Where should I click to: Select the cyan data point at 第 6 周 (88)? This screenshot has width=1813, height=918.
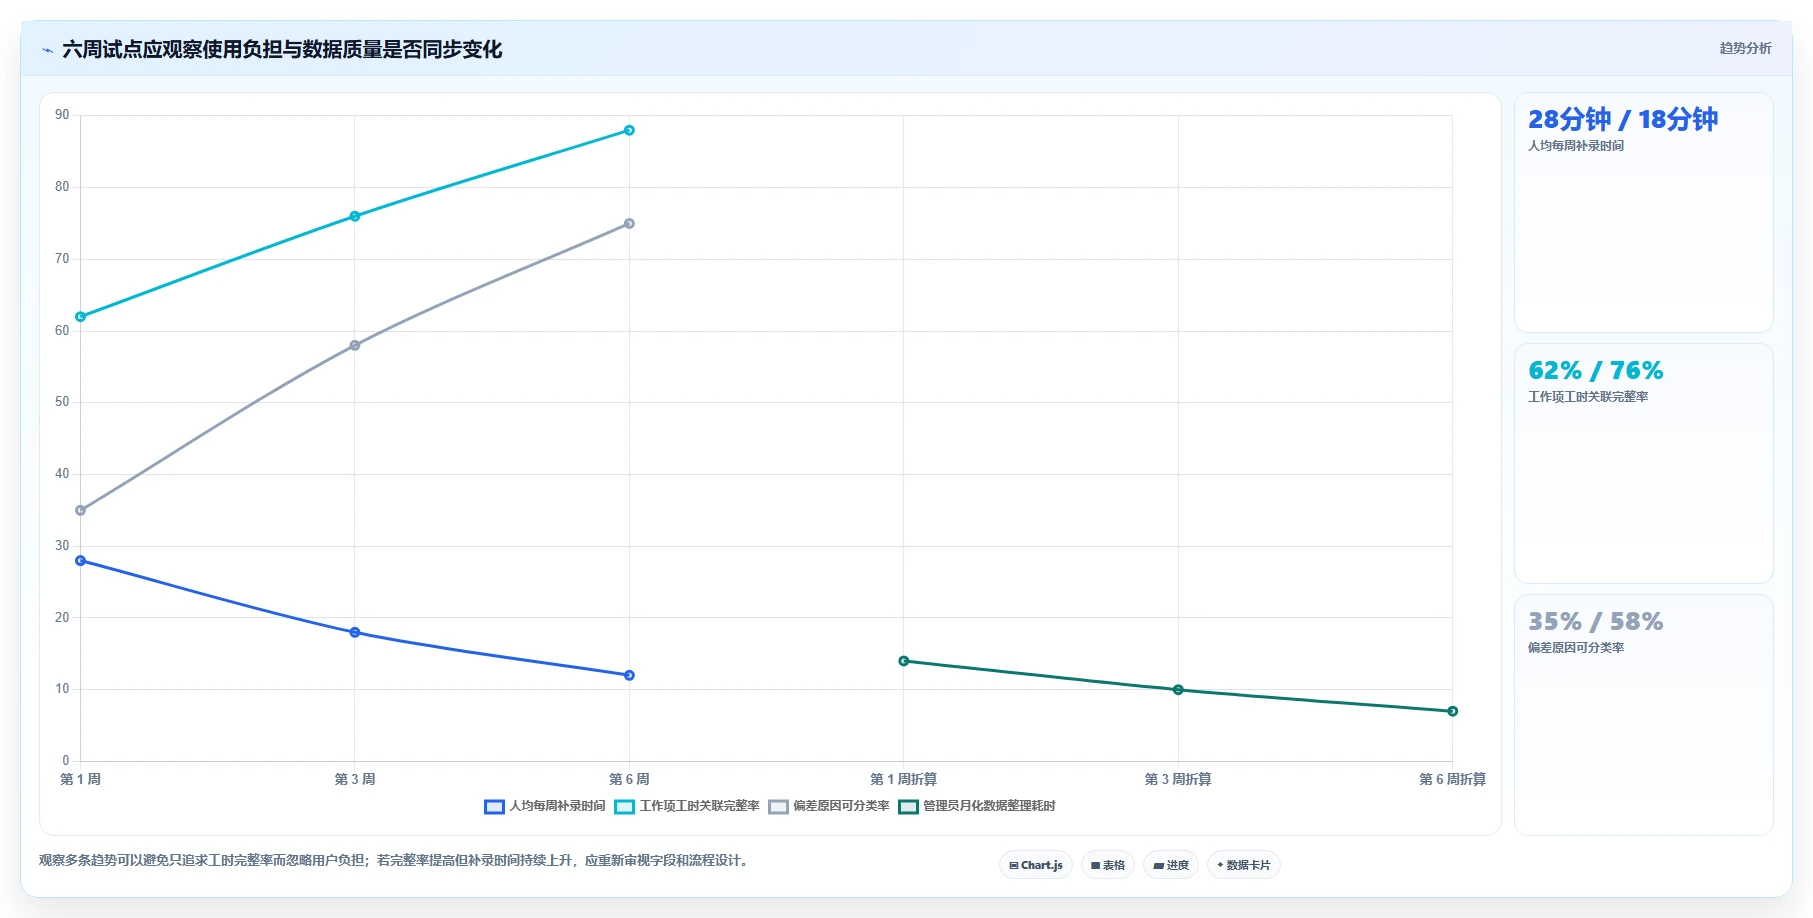[629, 130]
